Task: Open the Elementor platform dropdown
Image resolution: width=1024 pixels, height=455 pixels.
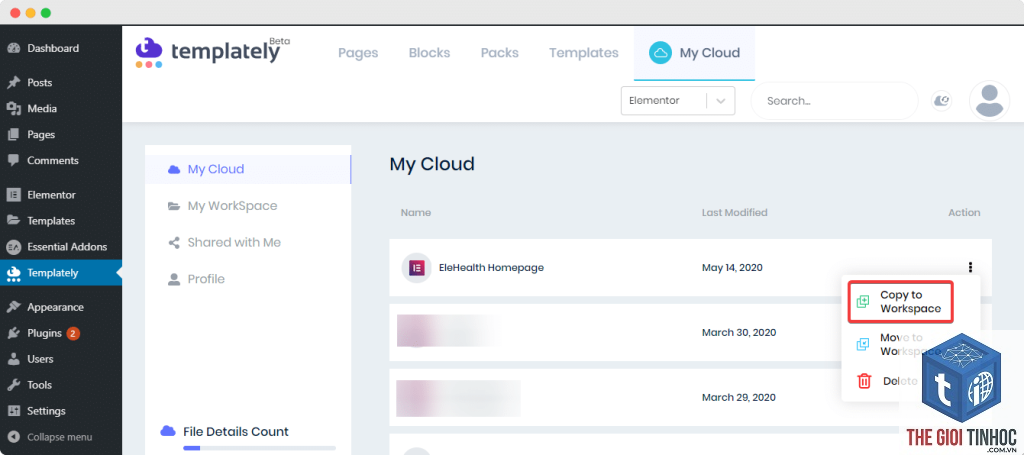Action: 678,101
